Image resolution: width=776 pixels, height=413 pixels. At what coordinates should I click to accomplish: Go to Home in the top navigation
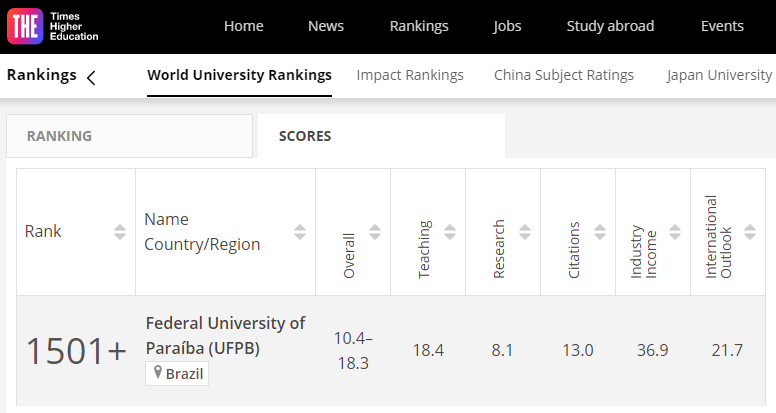(243, 26)
